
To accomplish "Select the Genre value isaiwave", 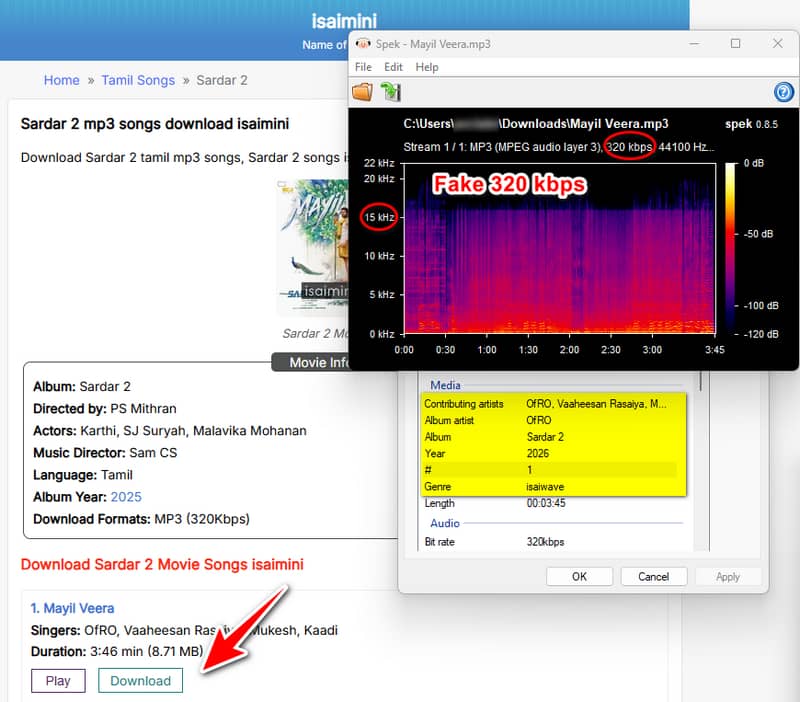I will (545, 486).
